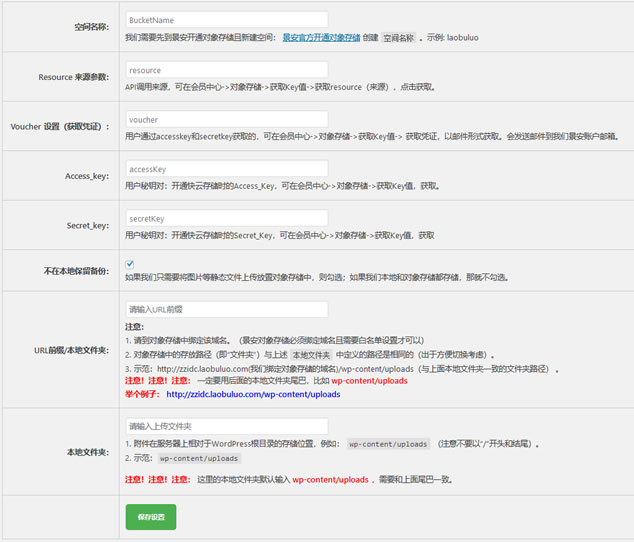Image resolution: width=634 pixels, height=542 pixels.
Task: Click the blue zzidc.laobuluo.com example URL
Action: [x=253, y=394]
